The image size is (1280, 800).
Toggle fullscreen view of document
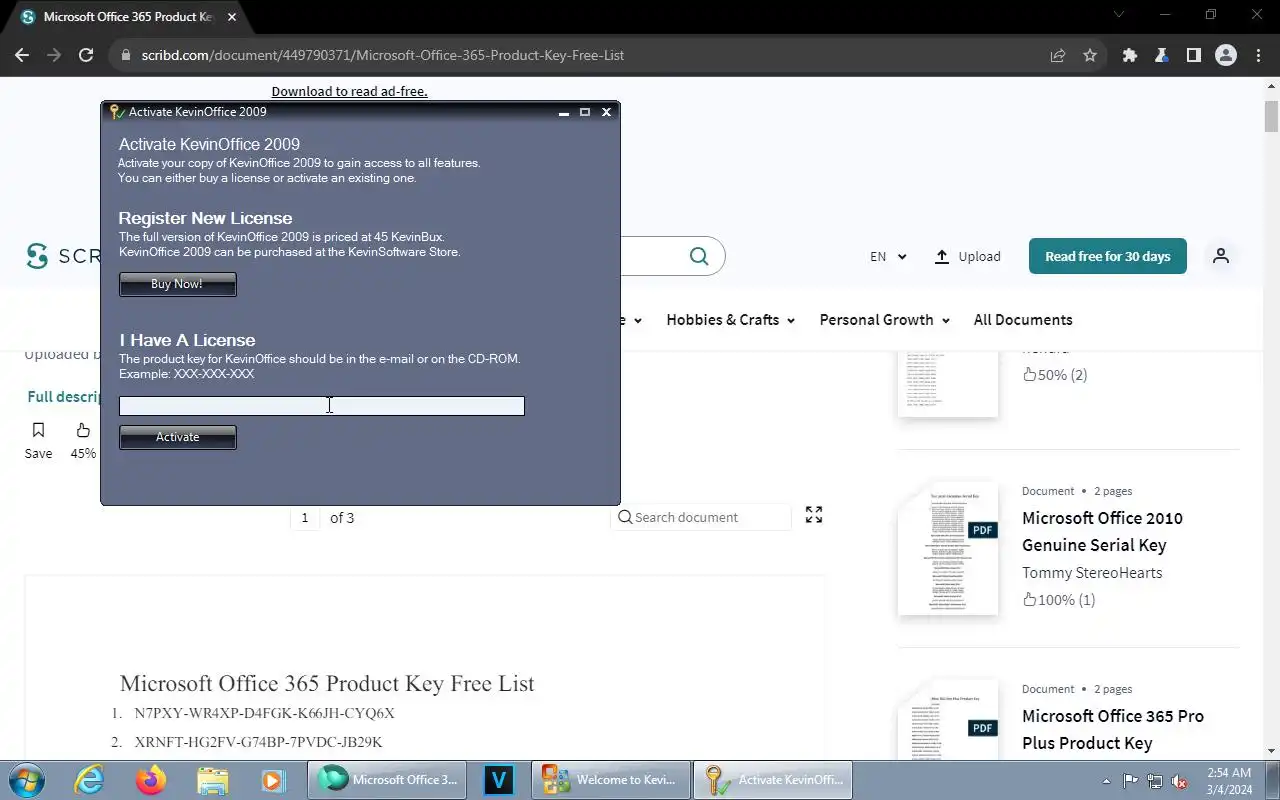coord(814,515)
